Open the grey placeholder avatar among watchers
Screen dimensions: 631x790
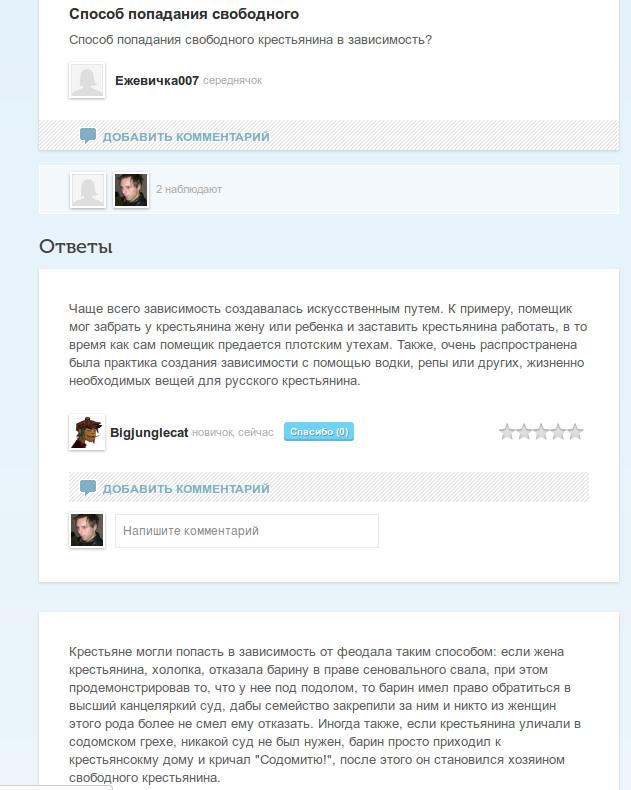(88, 190)
